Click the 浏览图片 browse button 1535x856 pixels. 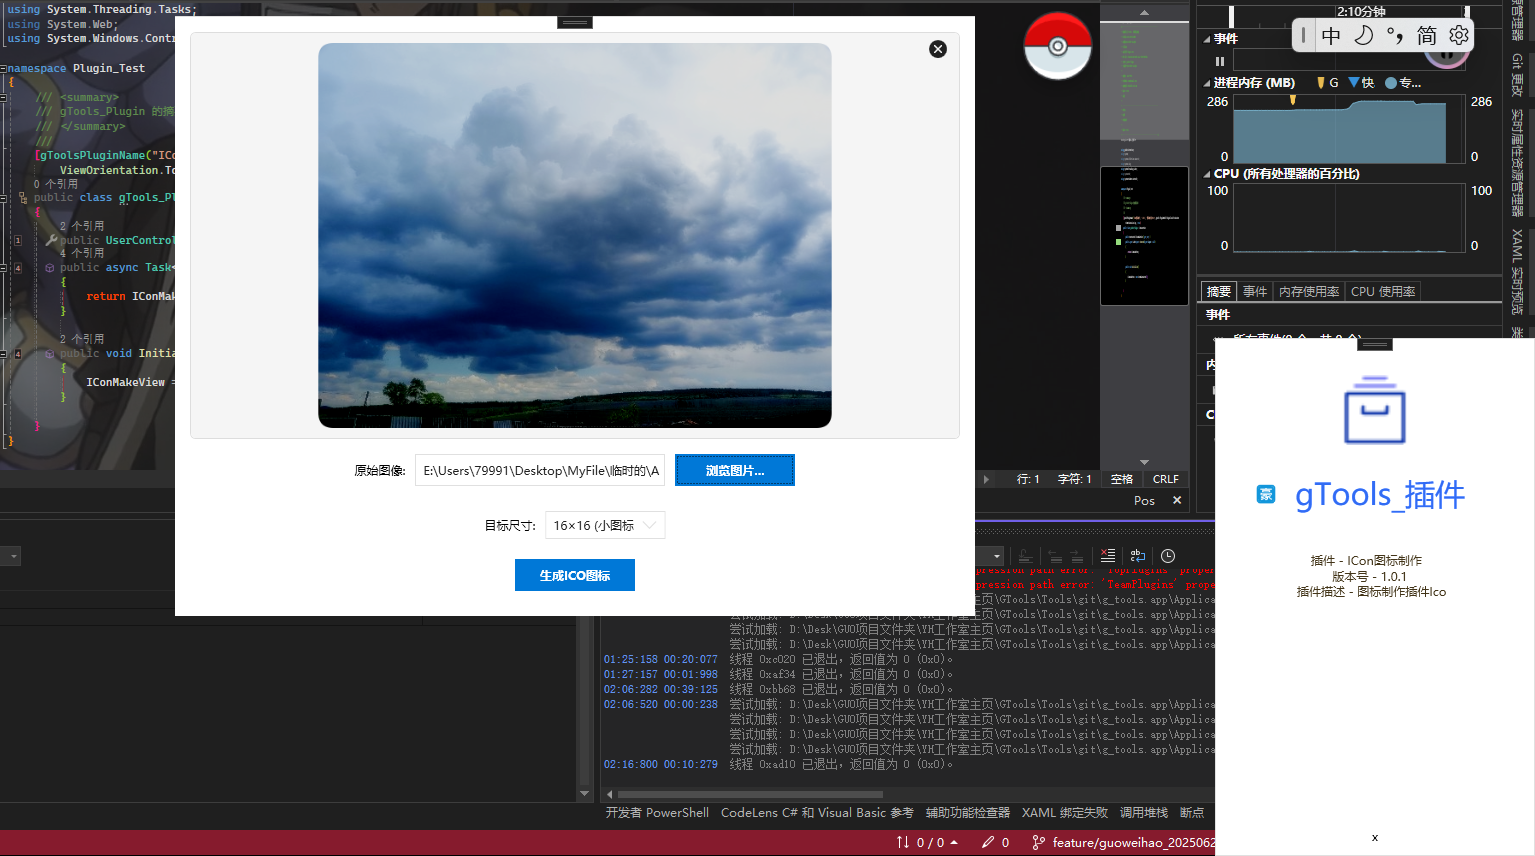[735, 470]
